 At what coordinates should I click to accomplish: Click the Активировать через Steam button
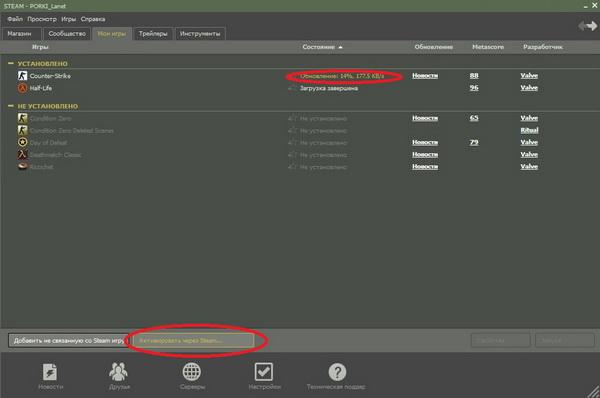coord(193,340)
